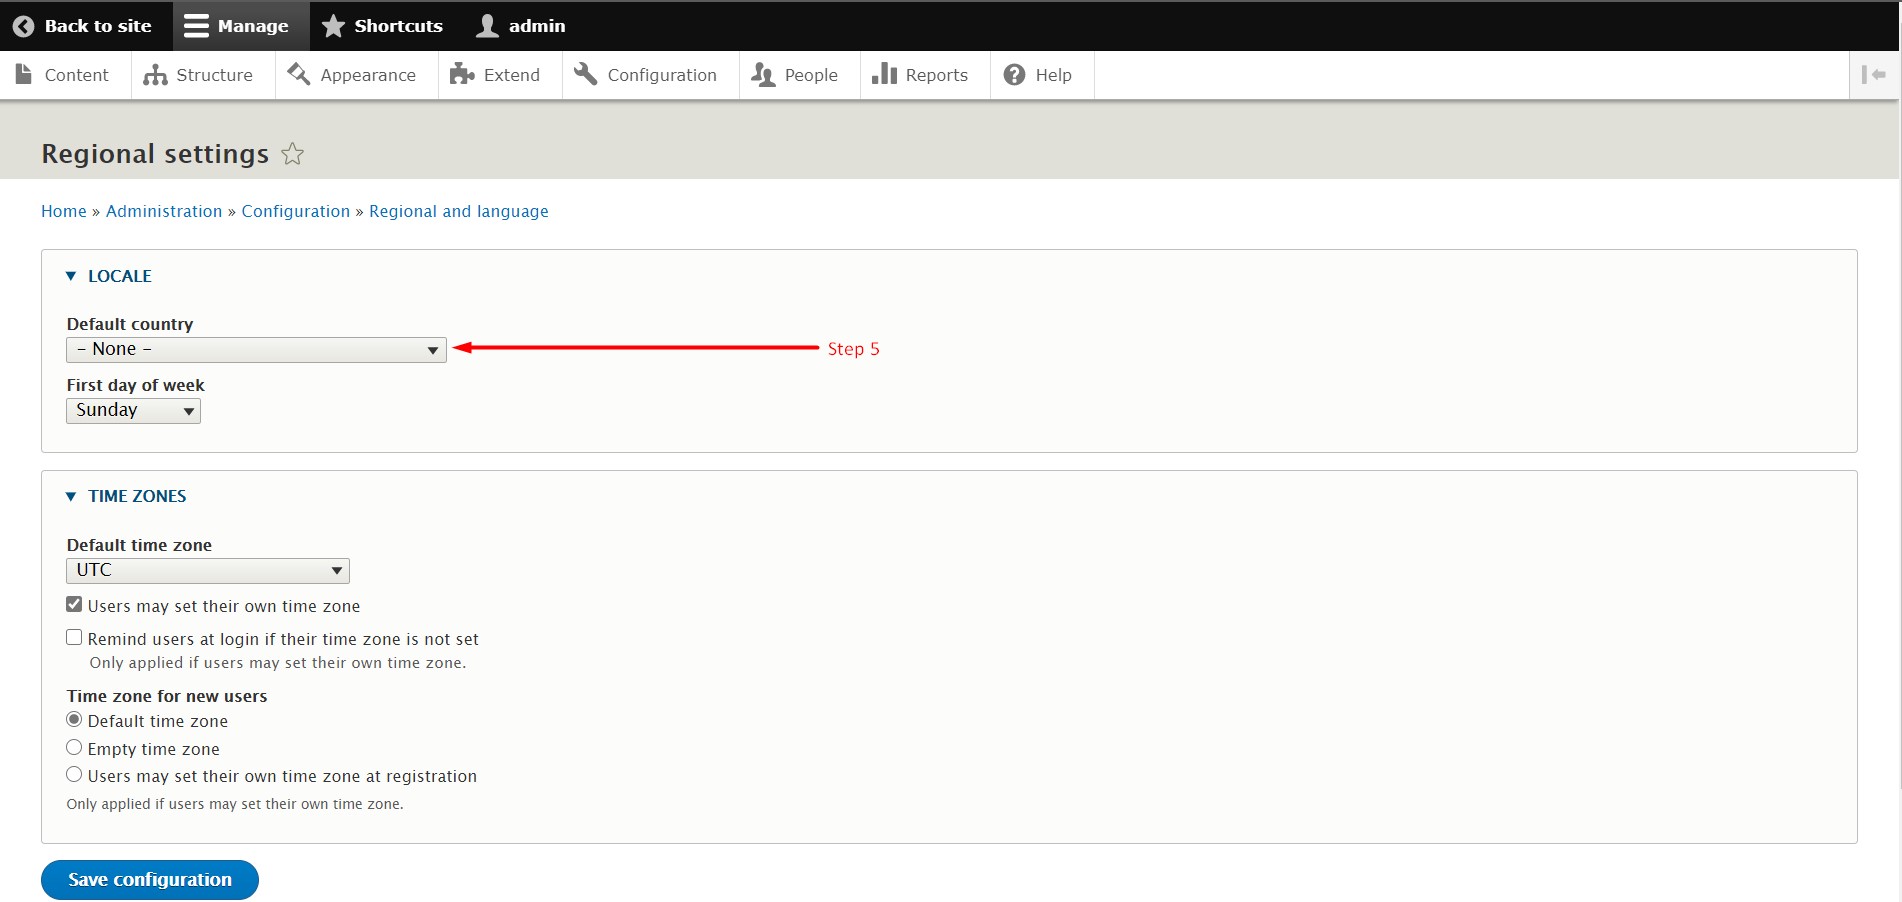1902x902 pixels.
Task: Click the Configuration wrench icon
Action: click(586, 74)
